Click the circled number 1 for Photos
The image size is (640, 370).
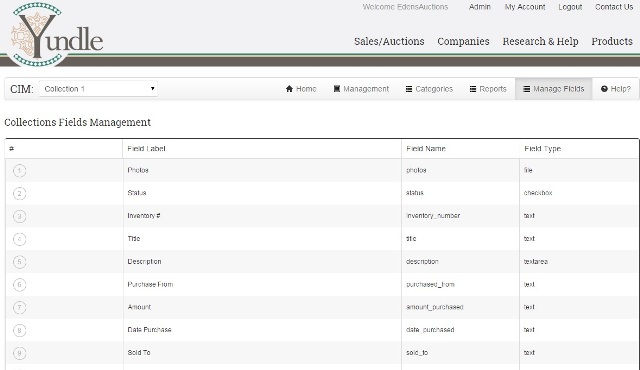coord(20,171)
